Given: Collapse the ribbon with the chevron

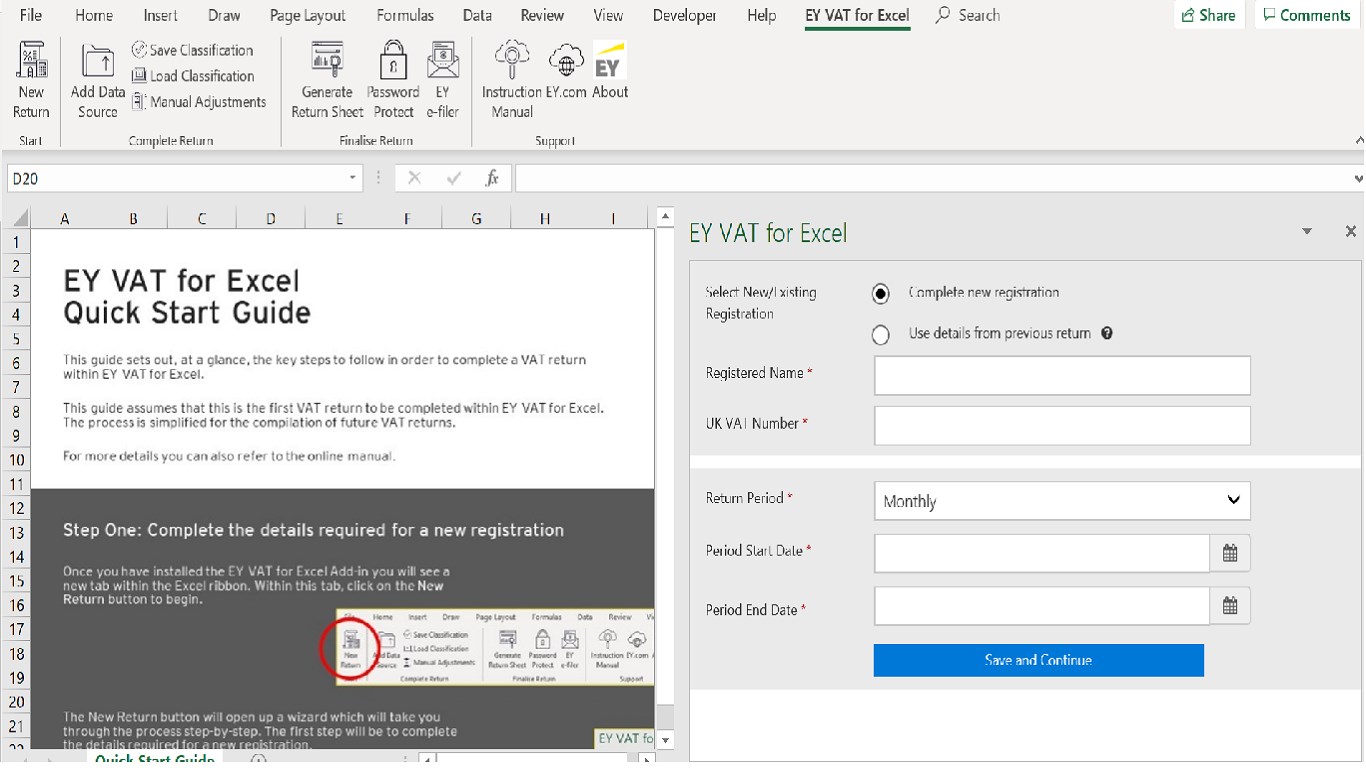Looking at the screenshot, I should click(x=1358, y=140).
